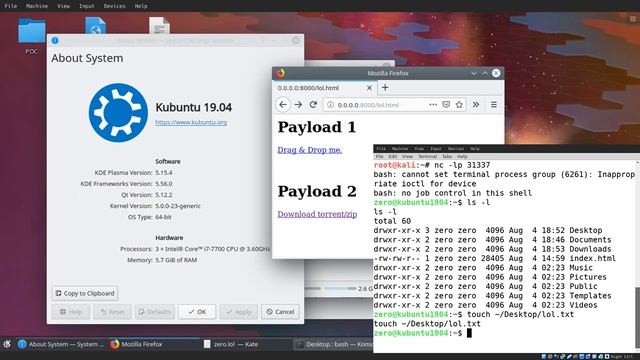
Task: Click the greyed Reset button
Action: [x=112, y=312]
